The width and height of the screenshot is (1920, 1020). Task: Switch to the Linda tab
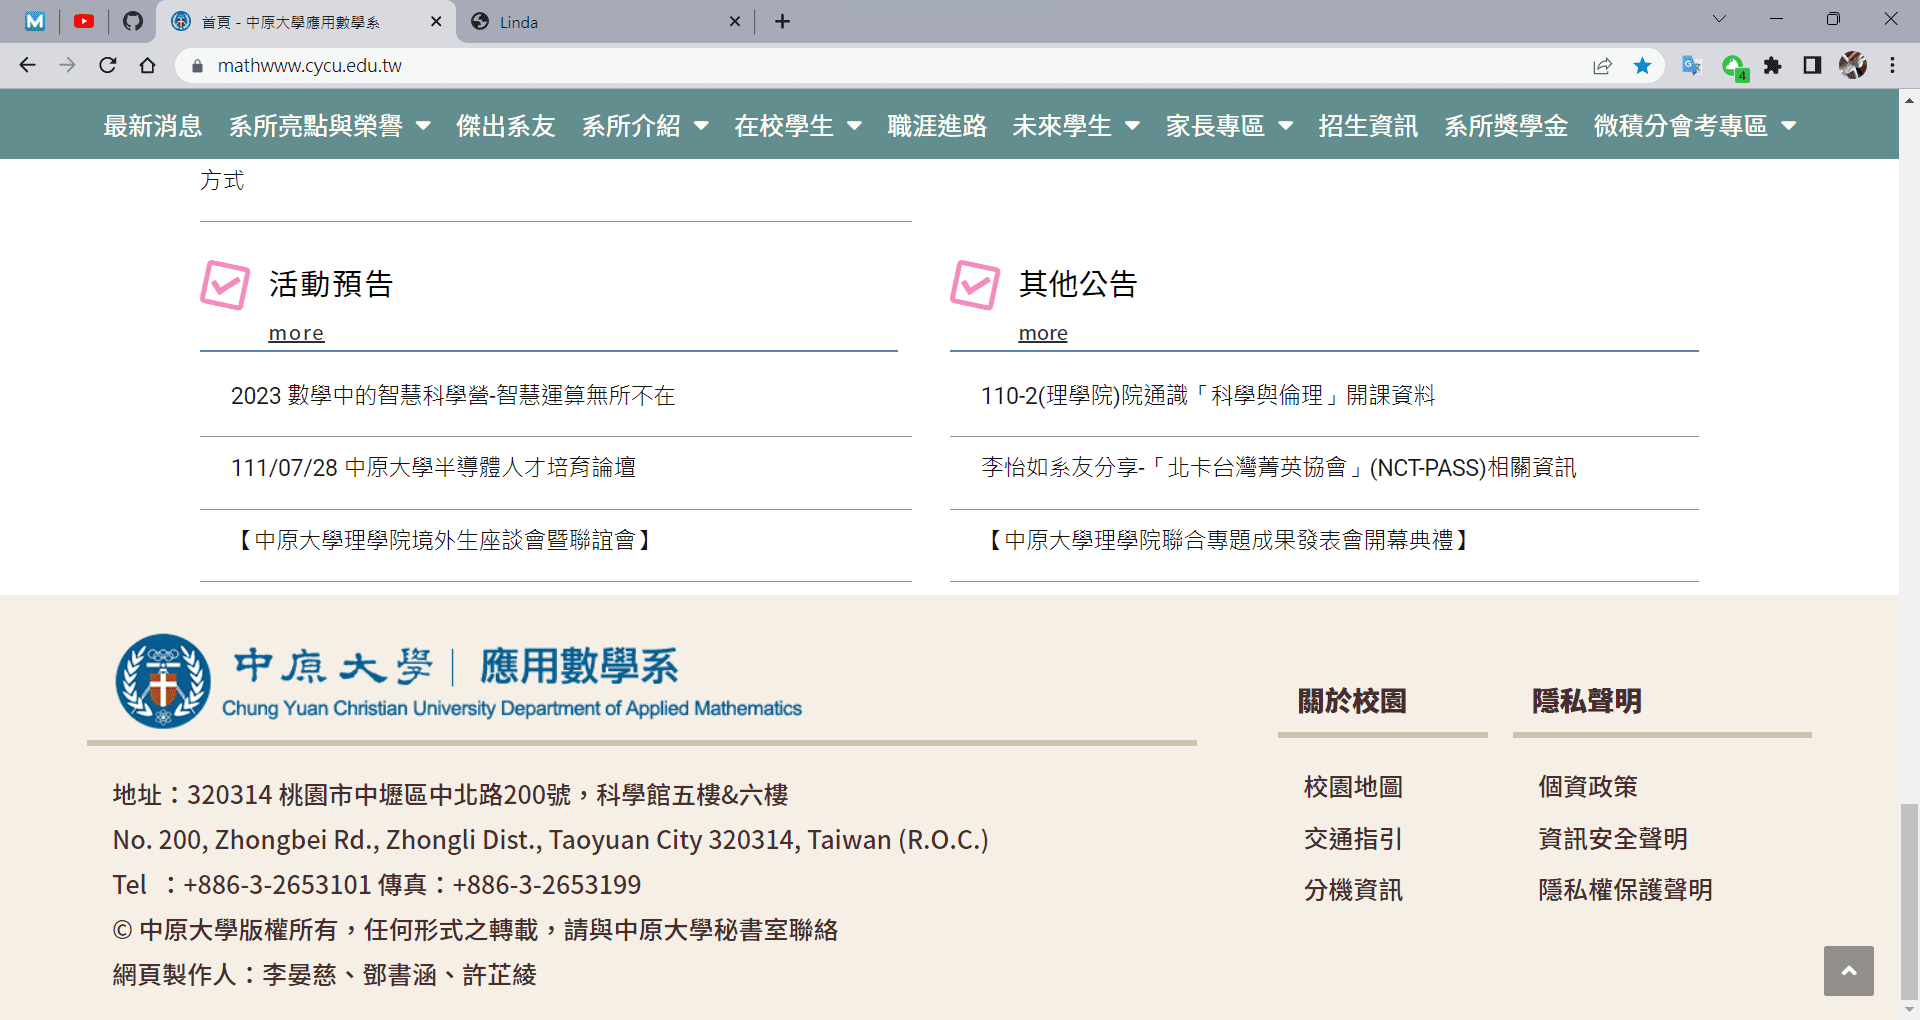[x=600, y=22]
